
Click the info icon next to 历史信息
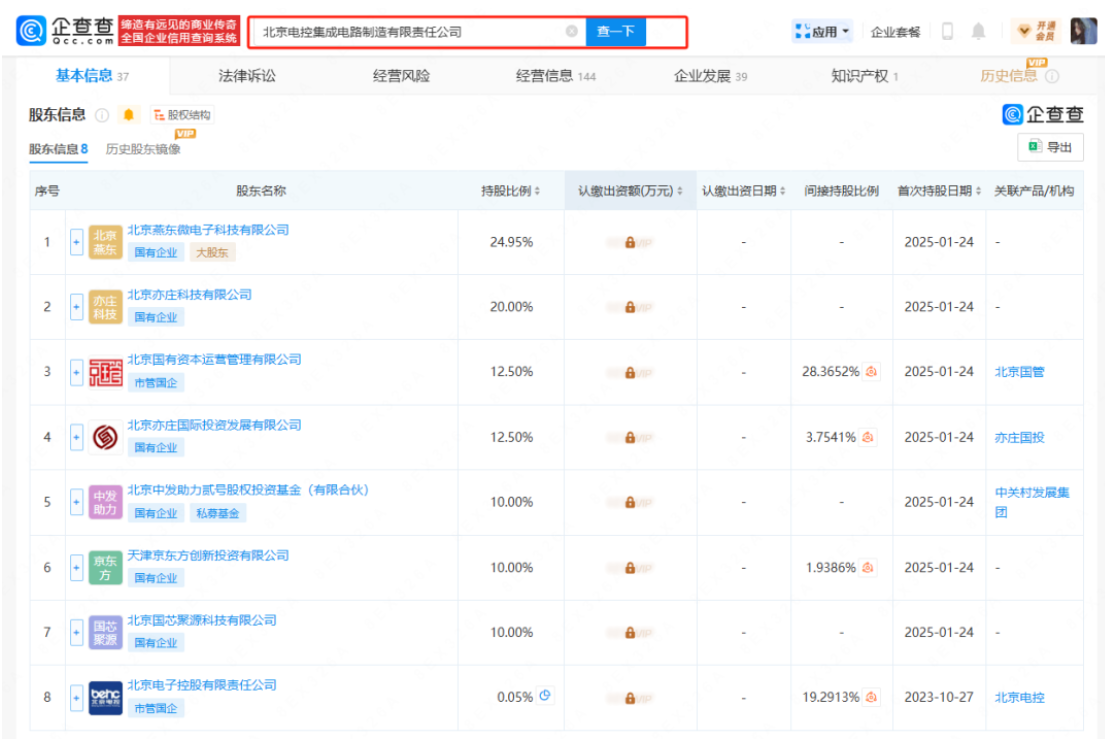pyautogui.click(x=1052, y=76)
